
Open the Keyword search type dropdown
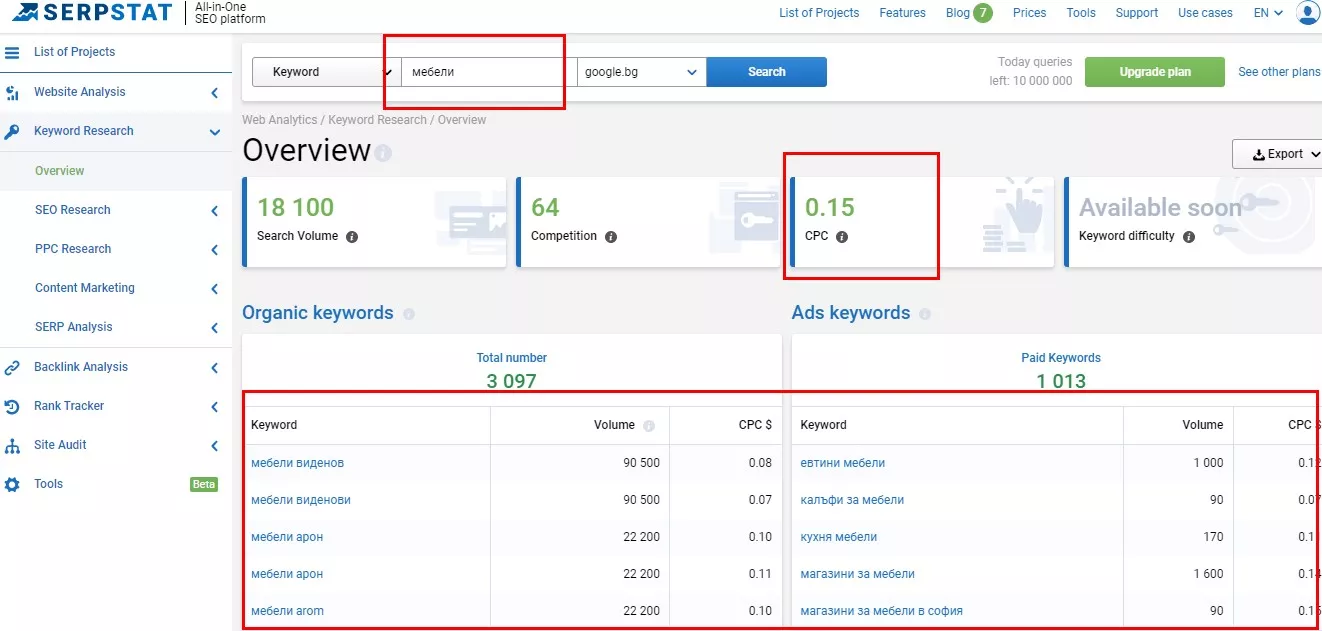tap(326, 72)
